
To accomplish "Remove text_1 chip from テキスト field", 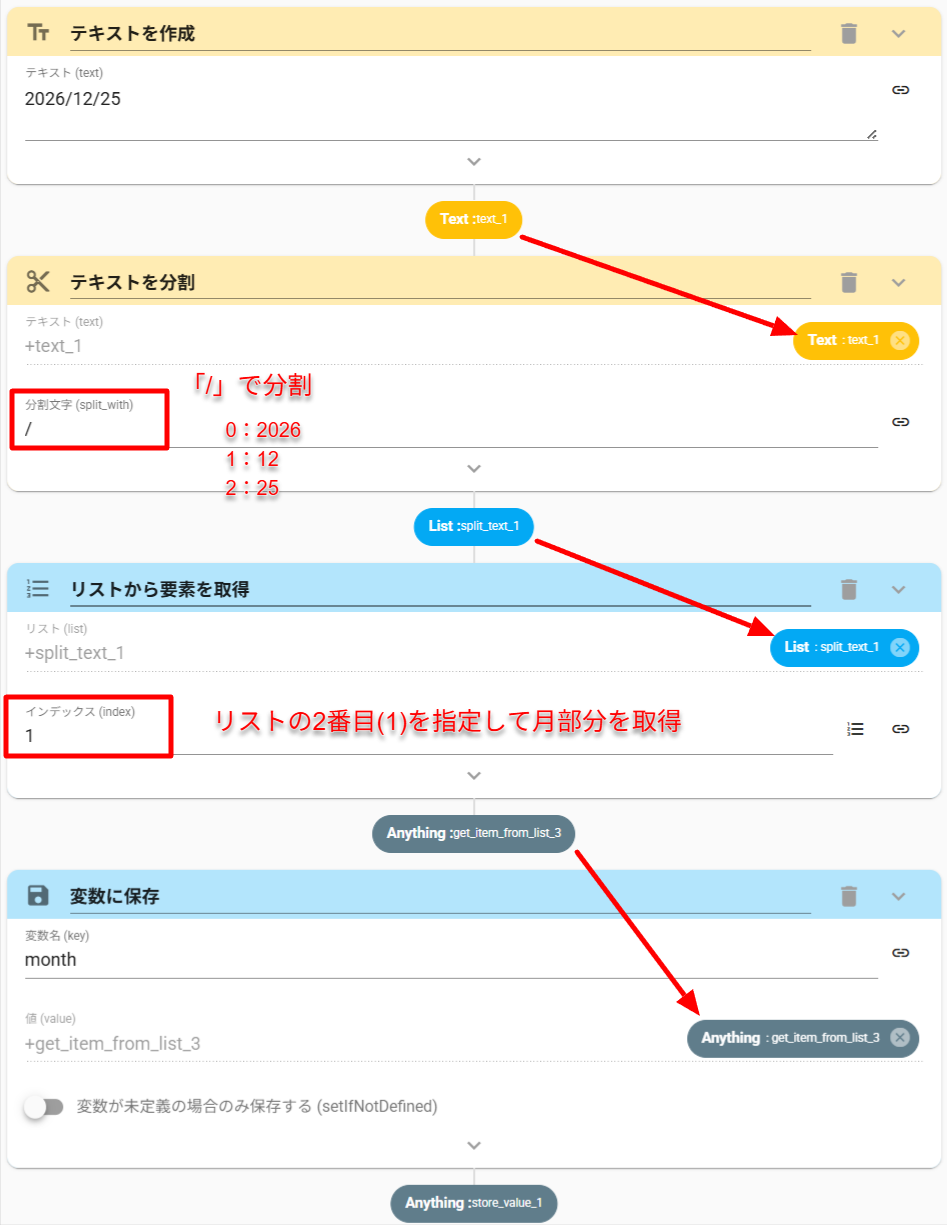I will tap(900, 340).
